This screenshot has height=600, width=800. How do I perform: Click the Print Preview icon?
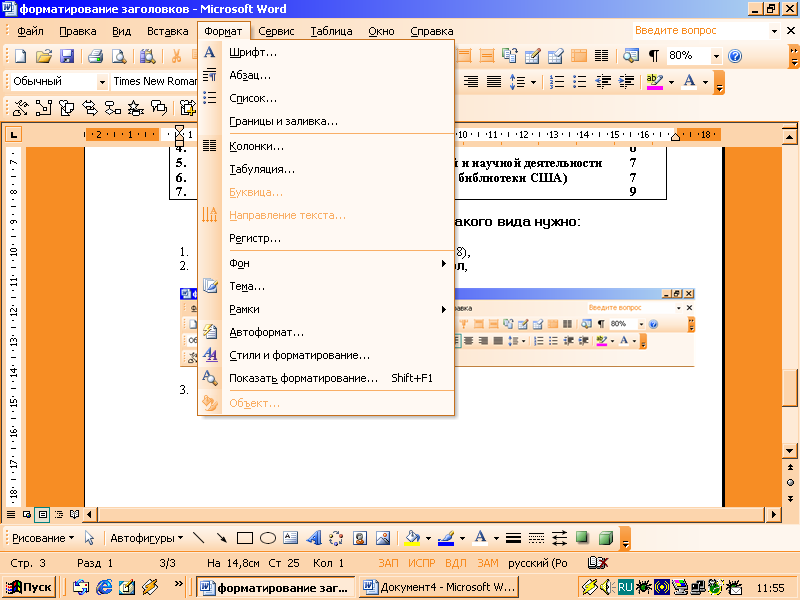119,56
